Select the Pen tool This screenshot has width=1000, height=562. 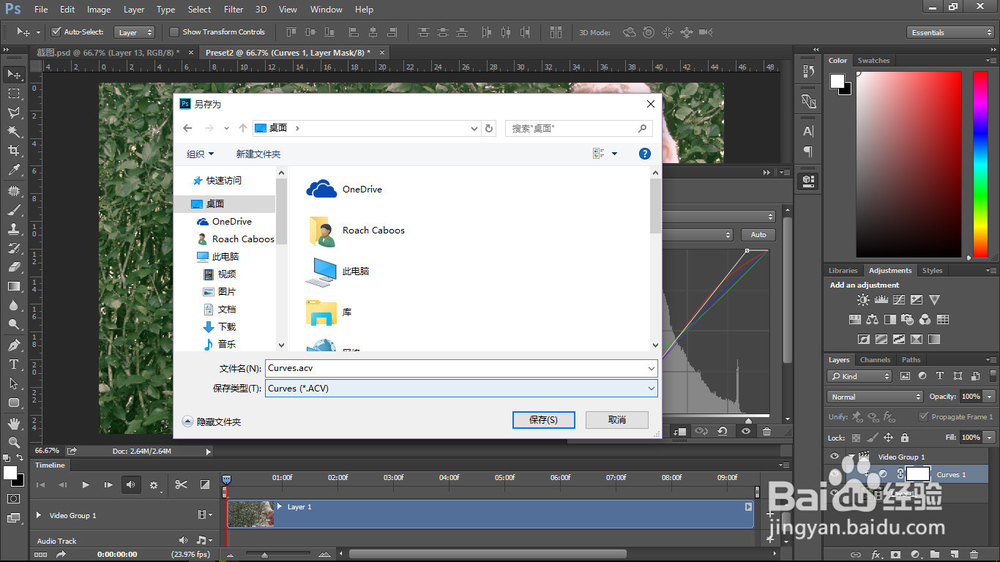pos(13,345)
